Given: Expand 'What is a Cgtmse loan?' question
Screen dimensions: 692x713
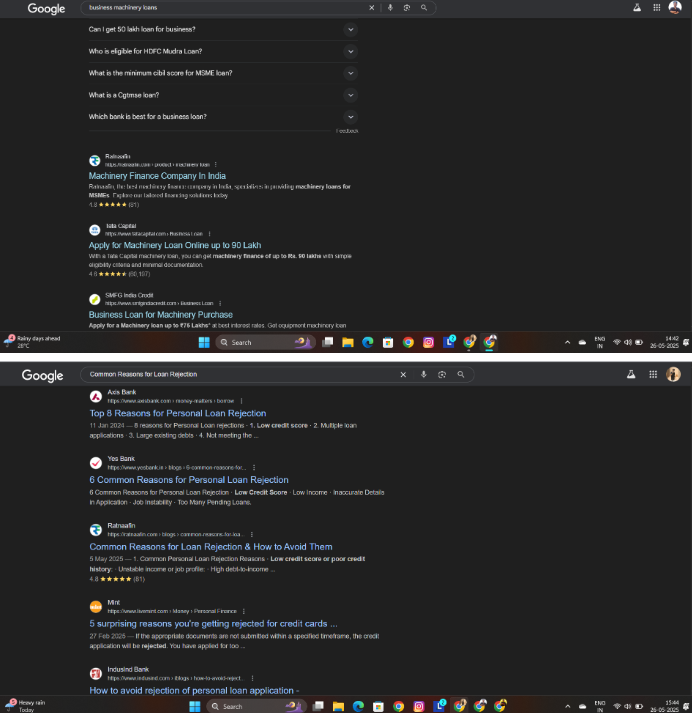Looking at the screenshot, I should tap(351, 95).
